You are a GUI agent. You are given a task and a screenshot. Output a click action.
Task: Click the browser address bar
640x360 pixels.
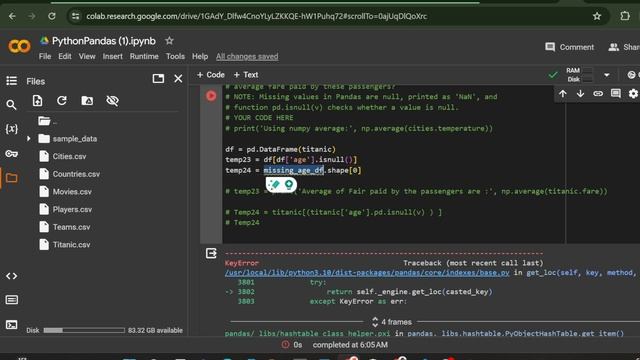pyautogui.click(x=256, y=16)
